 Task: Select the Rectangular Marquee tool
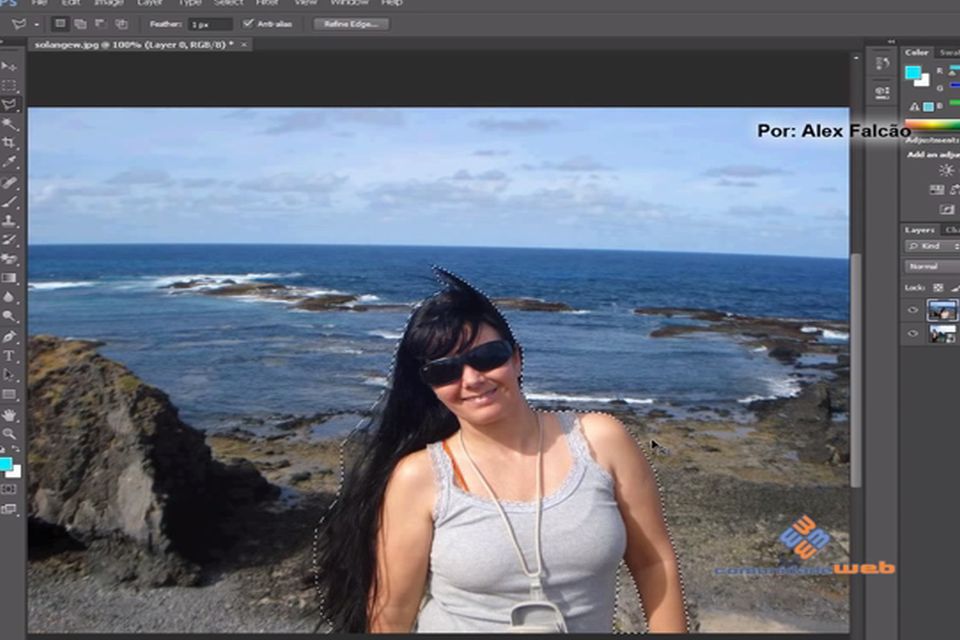tap(9, 85)
